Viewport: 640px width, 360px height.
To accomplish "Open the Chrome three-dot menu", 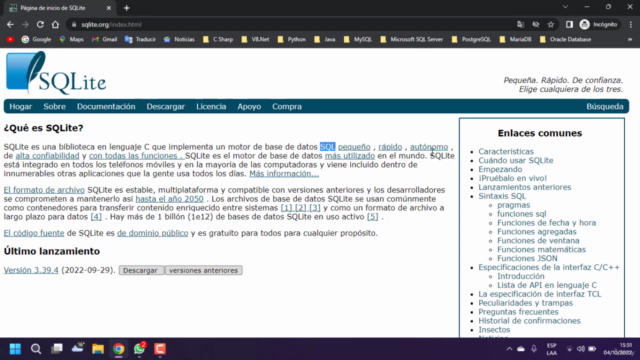I will click(631, 24).
